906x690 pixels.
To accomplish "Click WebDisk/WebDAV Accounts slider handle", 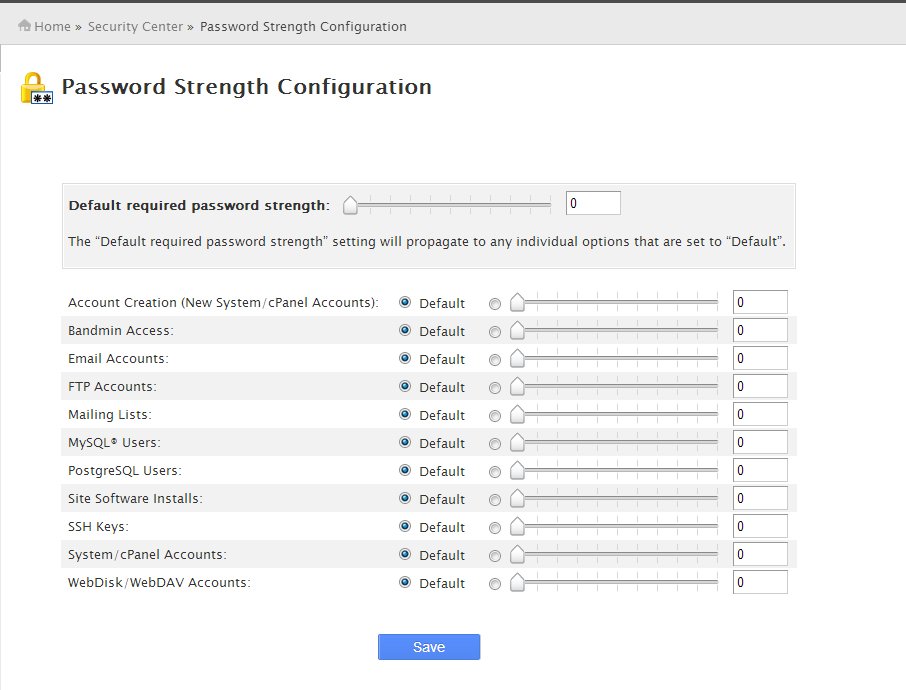I will point(517,583).
